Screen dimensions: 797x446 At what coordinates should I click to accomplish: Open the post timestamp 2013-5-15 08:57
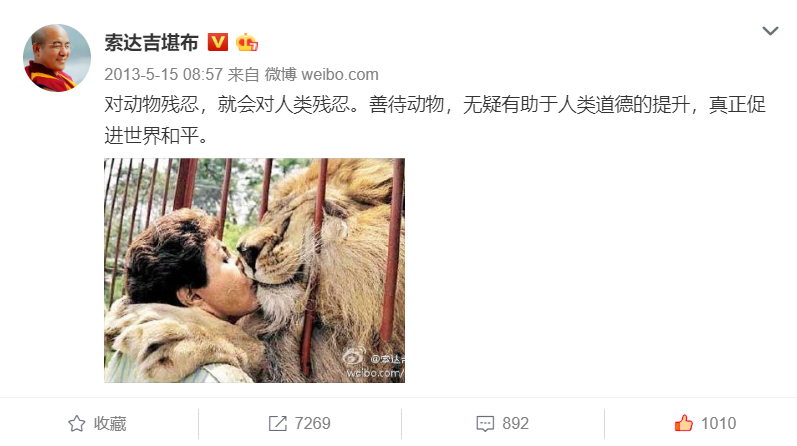[163, 75]
